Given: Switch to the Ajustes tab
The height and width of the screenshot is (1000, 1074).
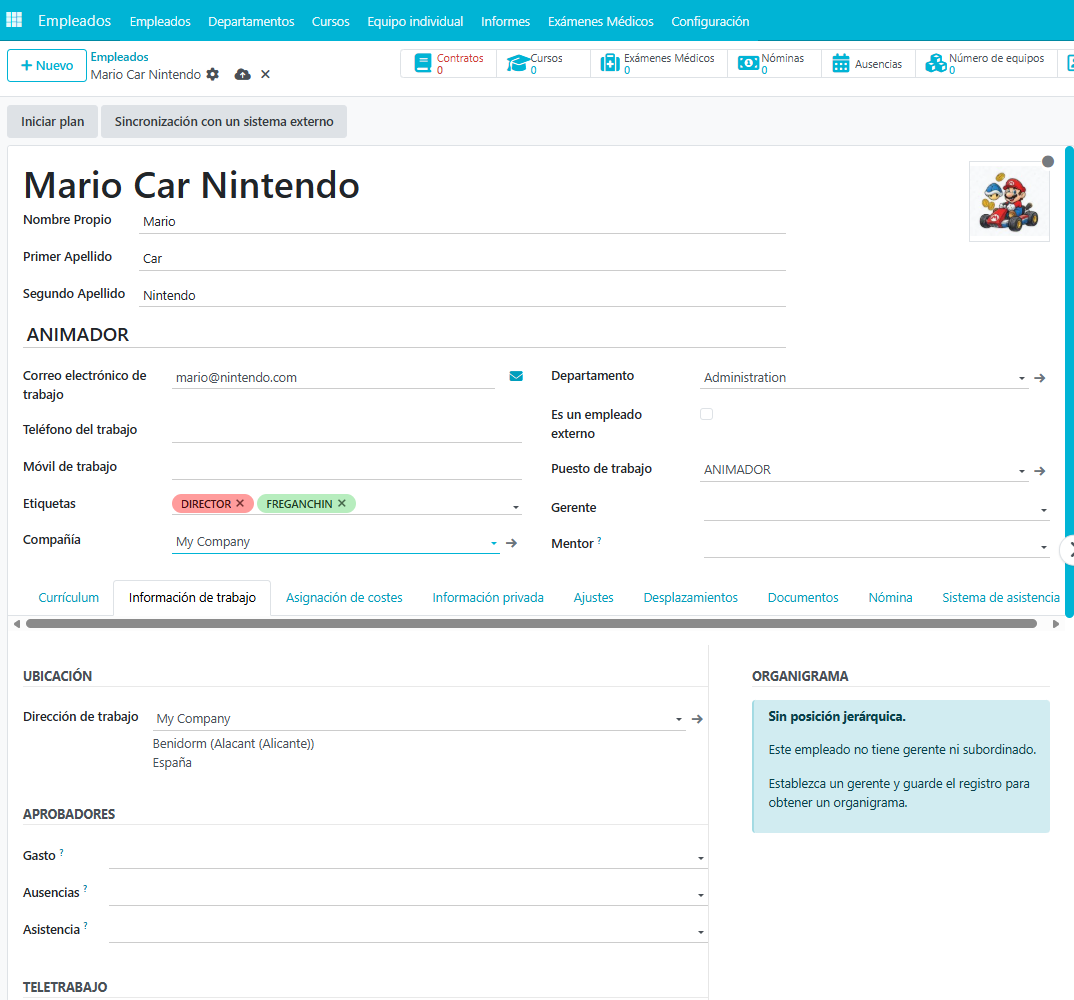Looking at the screenshot, I should tap(593, 597).
